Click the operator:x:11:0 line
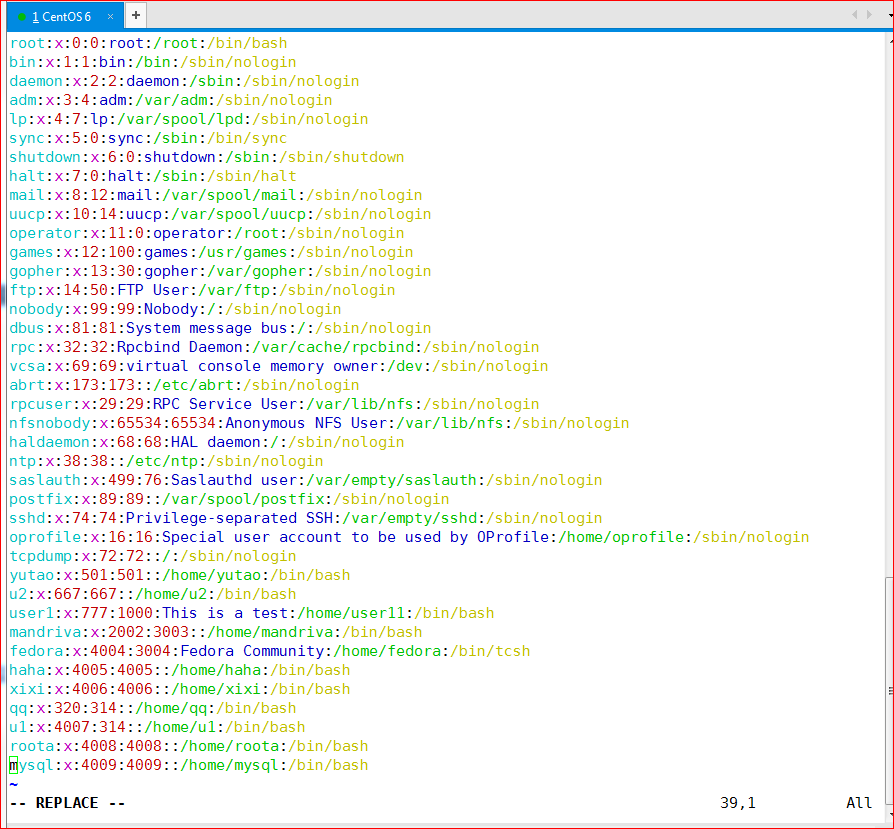The width and height of the screenshot is (894, 829). tap(207, 233)
